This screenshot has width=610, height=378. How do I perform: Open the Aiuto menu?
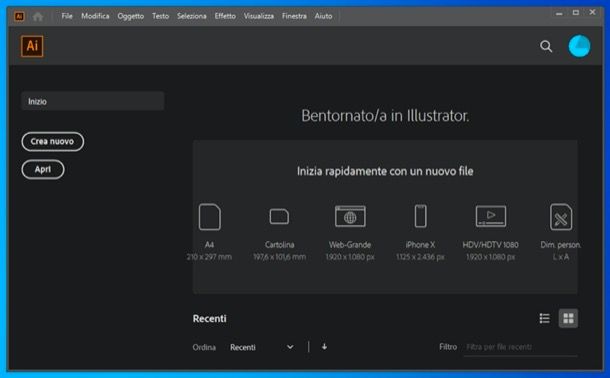pos(324,16)
